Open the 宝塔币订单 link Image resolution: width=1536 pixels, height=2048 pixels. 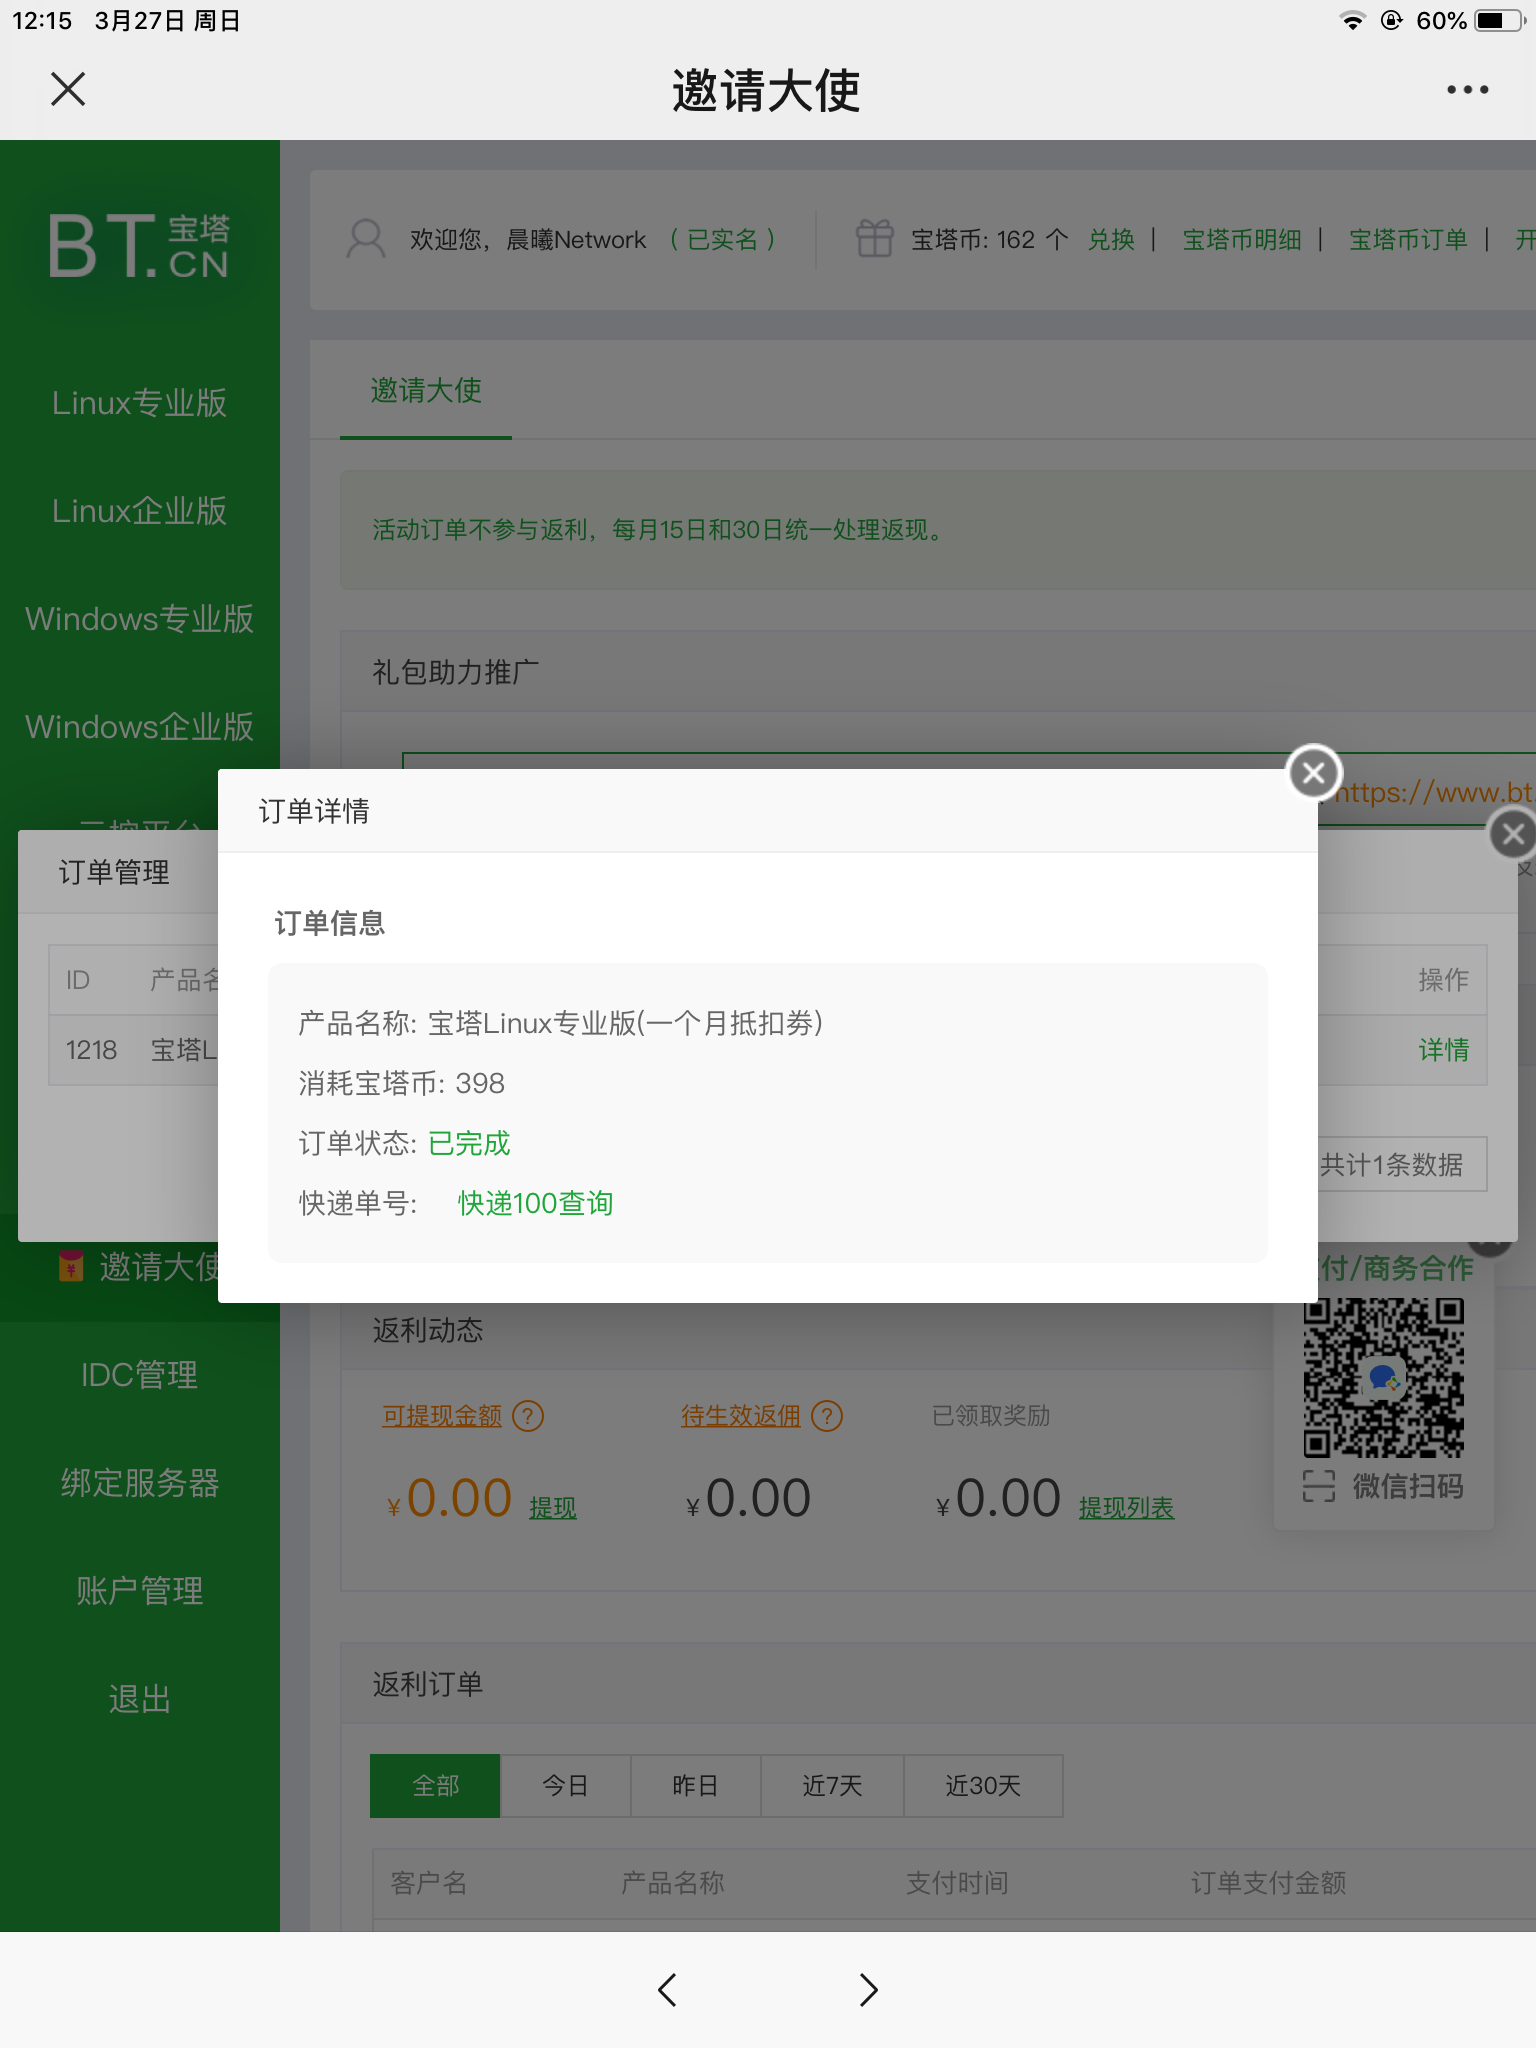[x=1408, y=240]
